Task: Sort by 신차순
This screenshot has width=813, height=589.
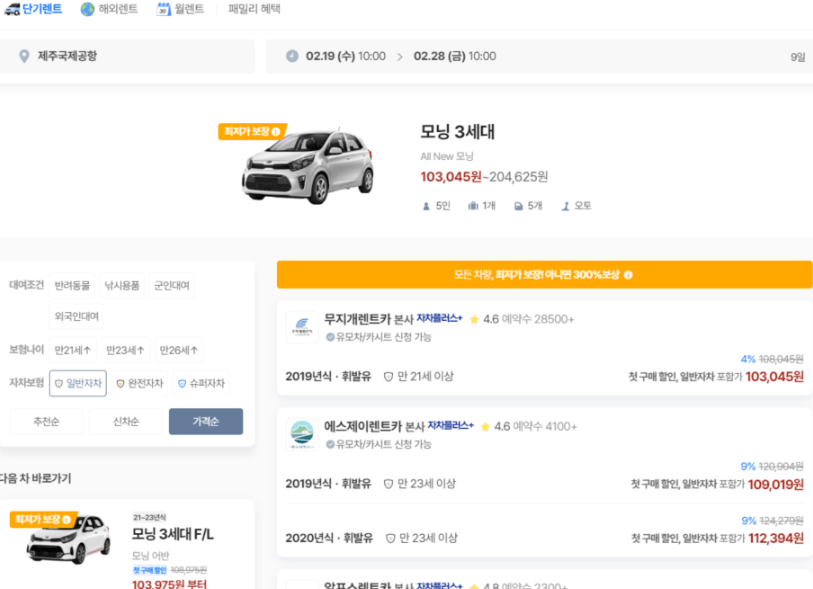Action: click(x=126, y=422)
